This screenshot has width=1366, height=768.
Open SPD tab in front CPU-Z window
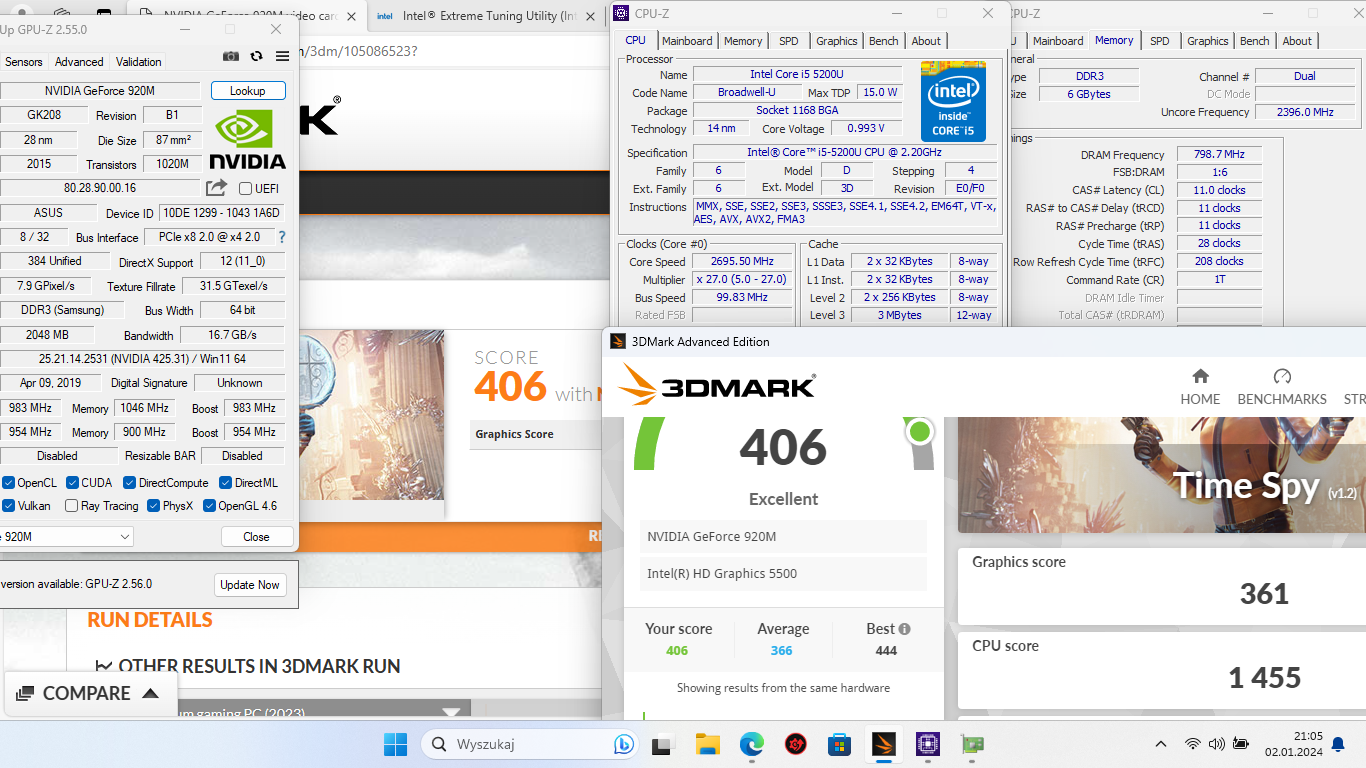click(x=789, y=41)
